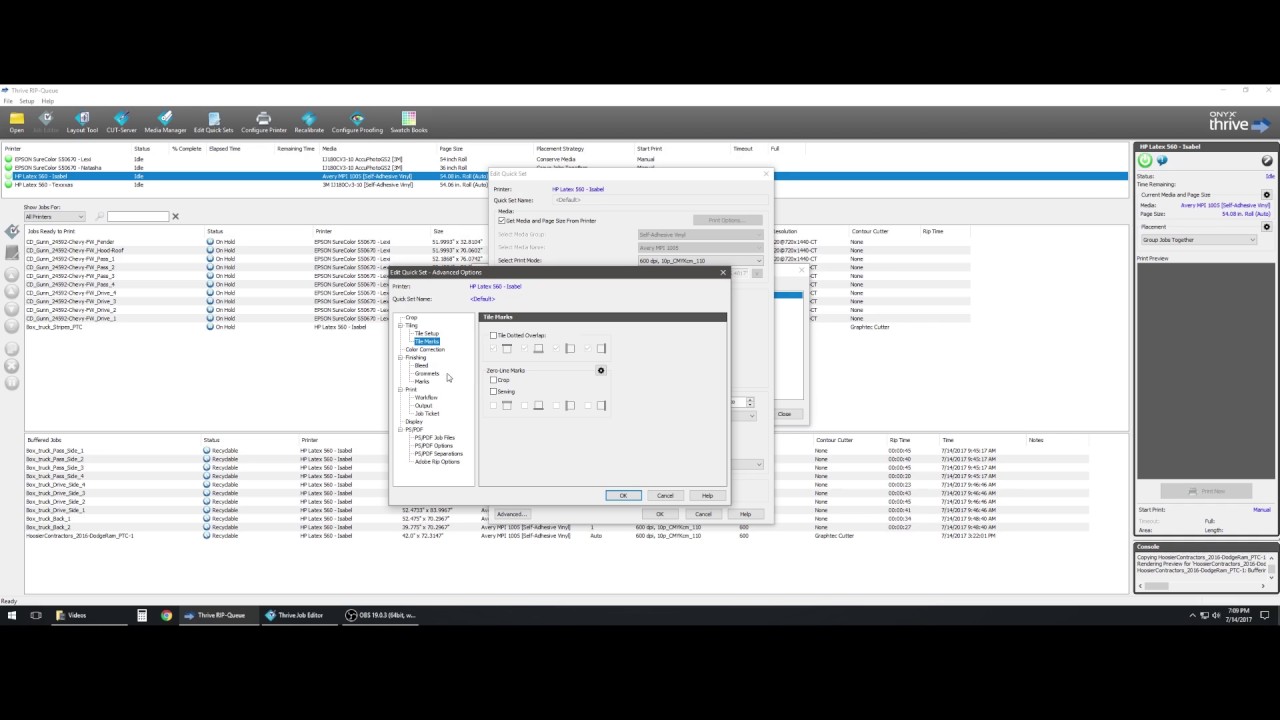Collapse the Tiling tree node

pyautogui.click(x=400, y=326)
